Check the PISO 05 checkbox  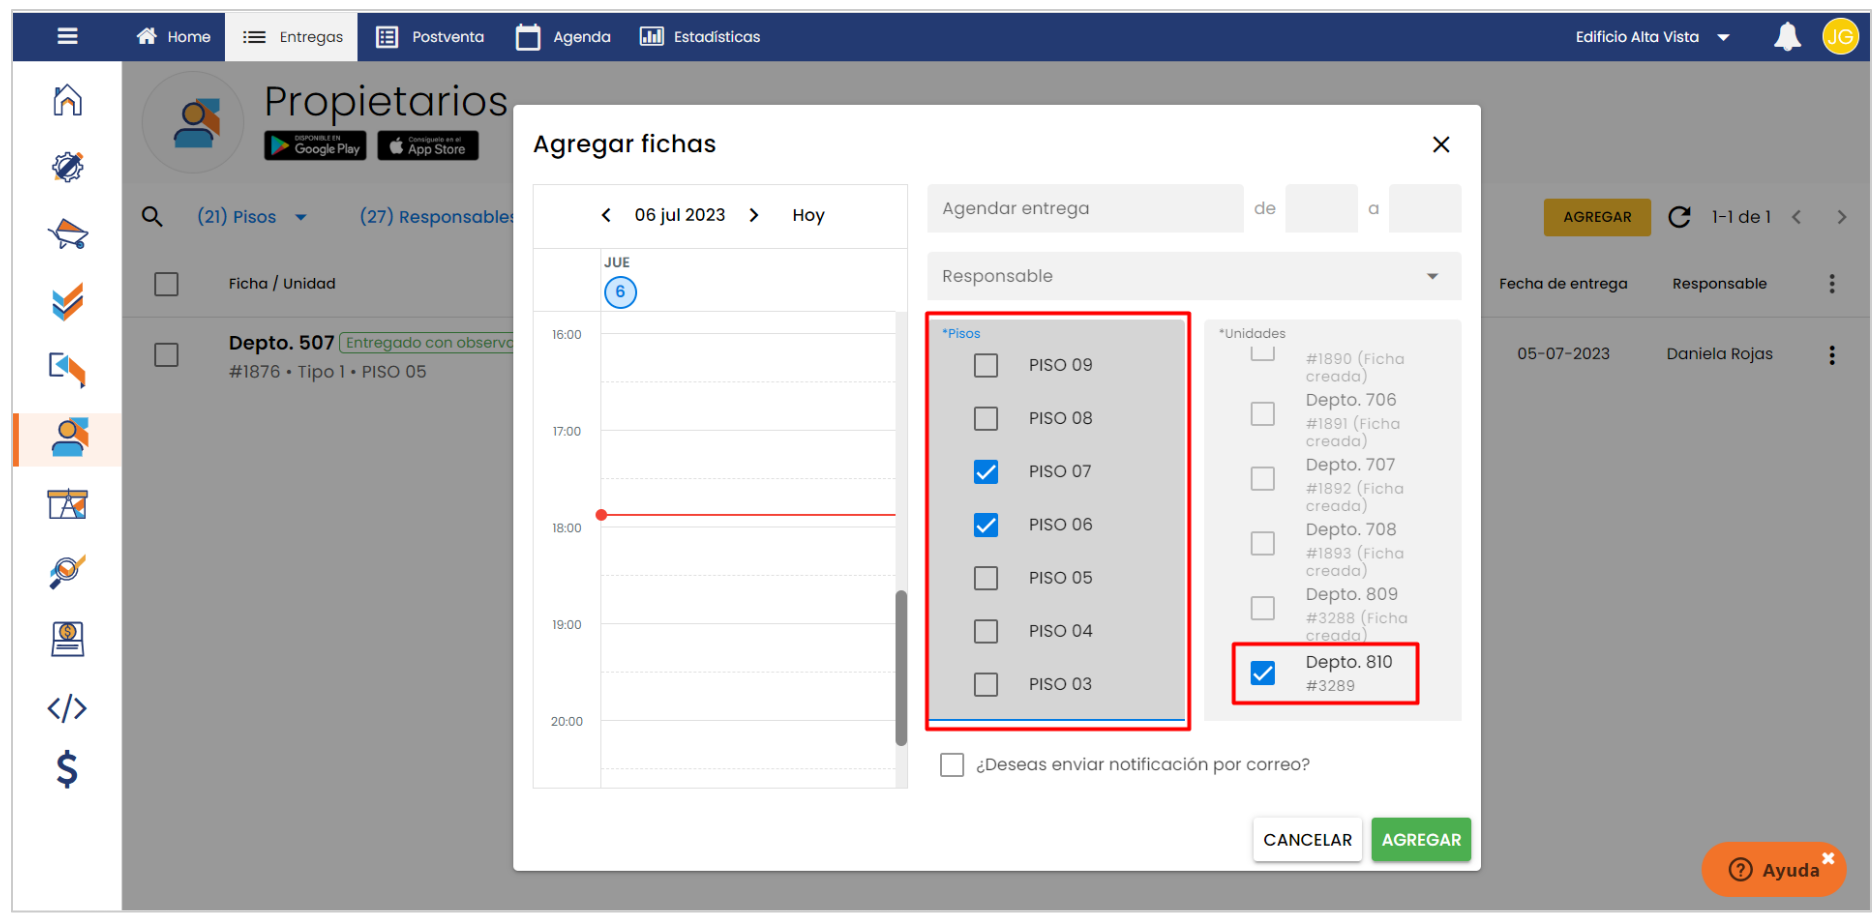pyautogui.click(x=986, y=578)
